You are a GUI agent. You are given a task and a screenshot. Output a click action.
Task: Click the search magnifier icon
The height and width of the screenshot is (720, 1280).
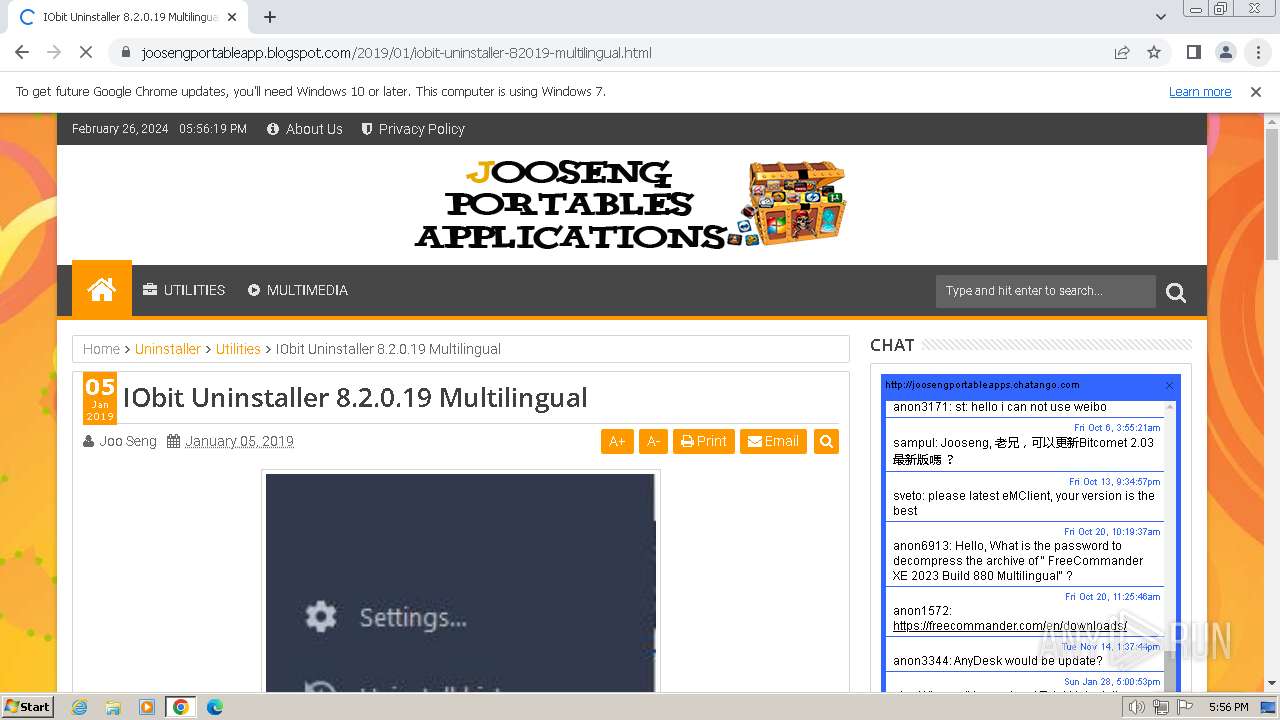click(1176, 292)
